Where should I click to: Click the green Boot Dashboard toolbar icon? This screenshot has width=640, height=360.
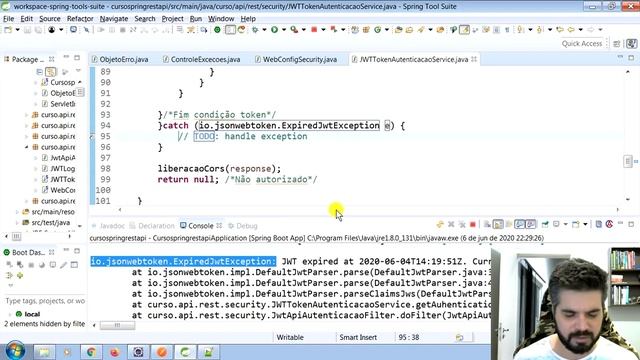(x=217, y=30)
